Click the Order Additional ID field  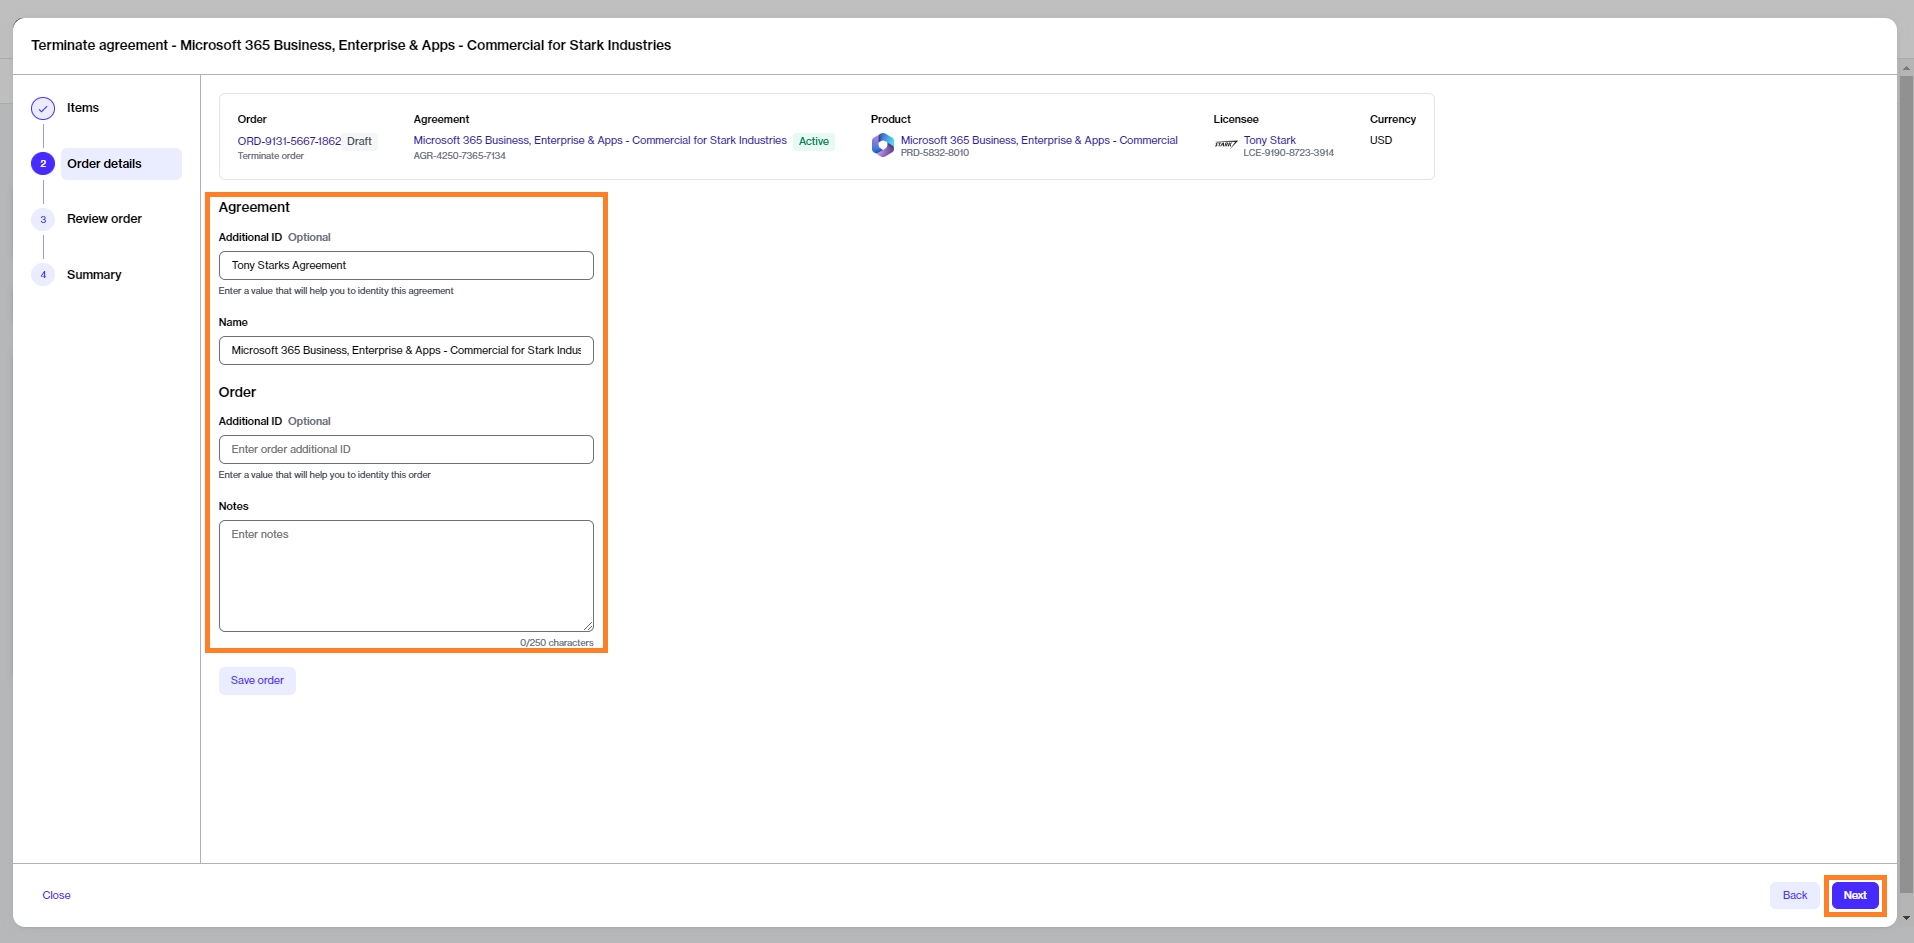(406, 450)
